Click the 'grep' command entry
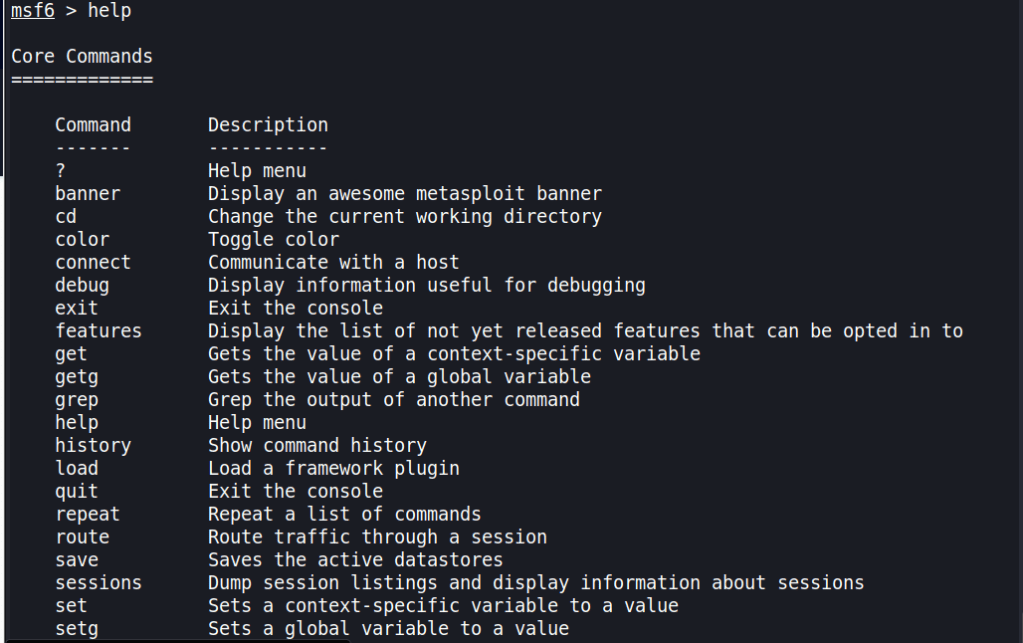The height and width of the screenshot is (643, 1023). pos(77,400)
